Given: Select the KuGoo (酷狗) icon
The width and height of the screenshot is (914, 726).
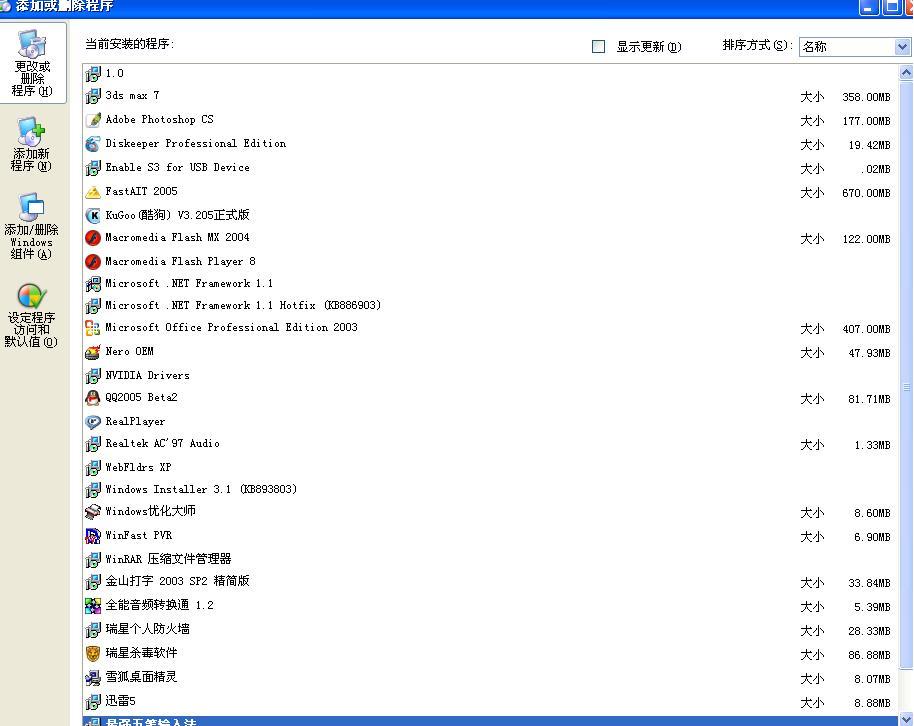Looking at the screenshot, I should point(93,216).
